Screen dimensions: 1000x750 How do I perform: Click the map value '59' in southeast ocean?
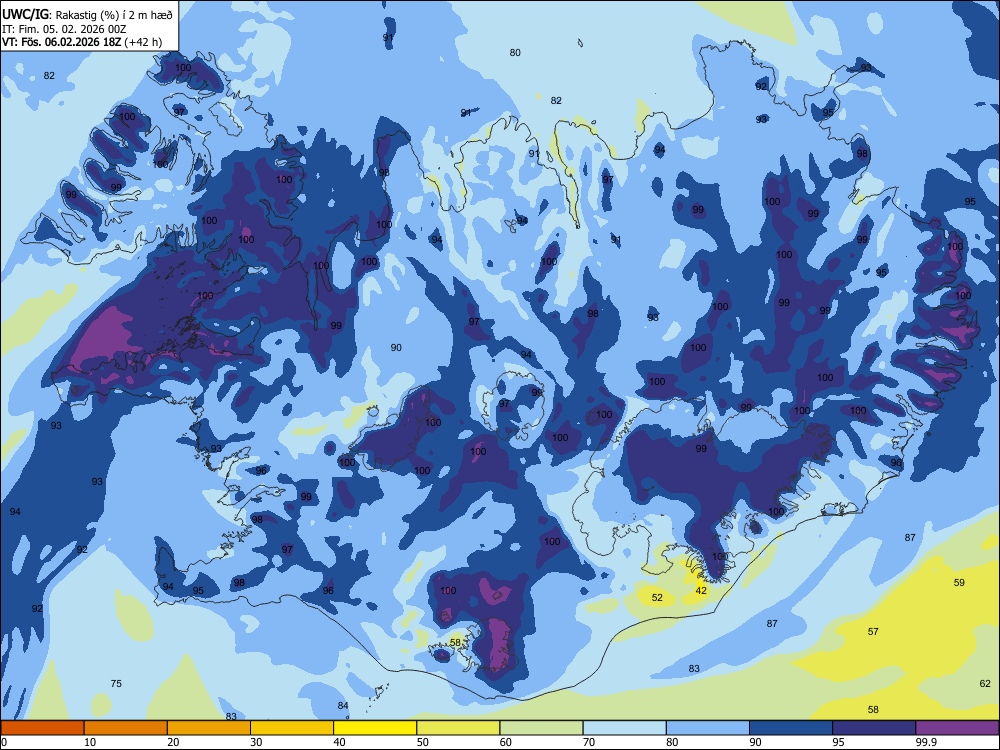tap(959, 582)
